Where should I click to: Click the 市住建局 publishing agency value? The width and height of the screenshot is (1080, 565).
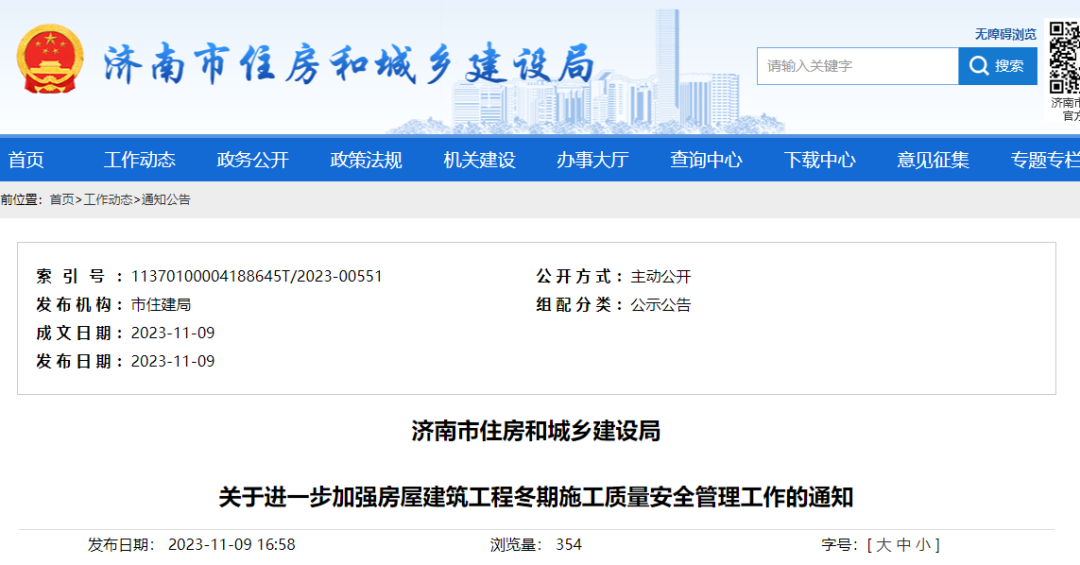[x=160, y=305]
